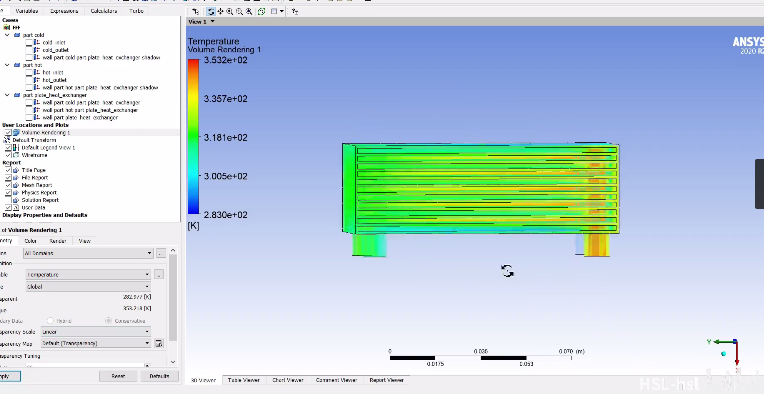Viewport: 764px width, 394px height.
Task: Click the details panel vertical scrollbar
Action: [173, 297]
